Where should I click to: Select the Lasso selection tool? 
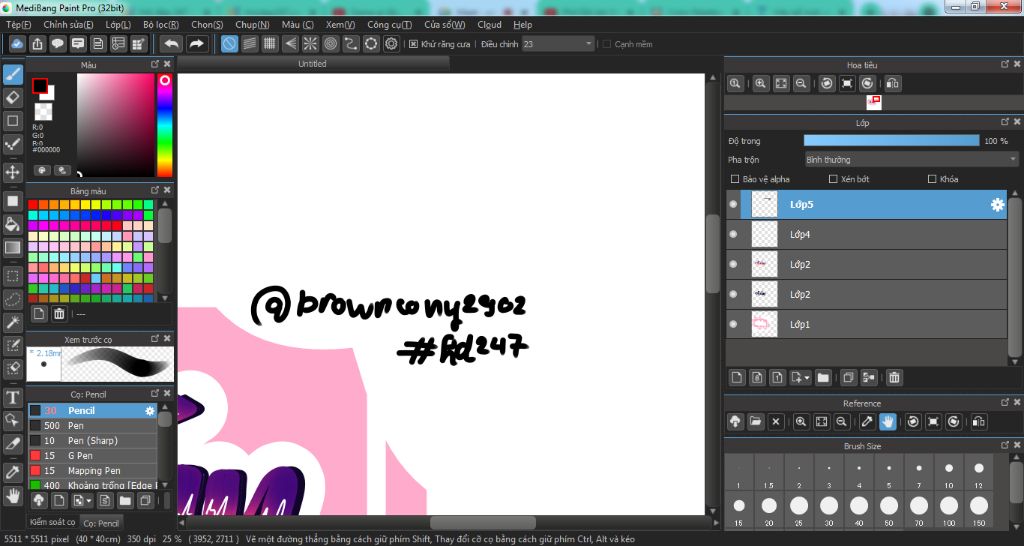[12, 299]
